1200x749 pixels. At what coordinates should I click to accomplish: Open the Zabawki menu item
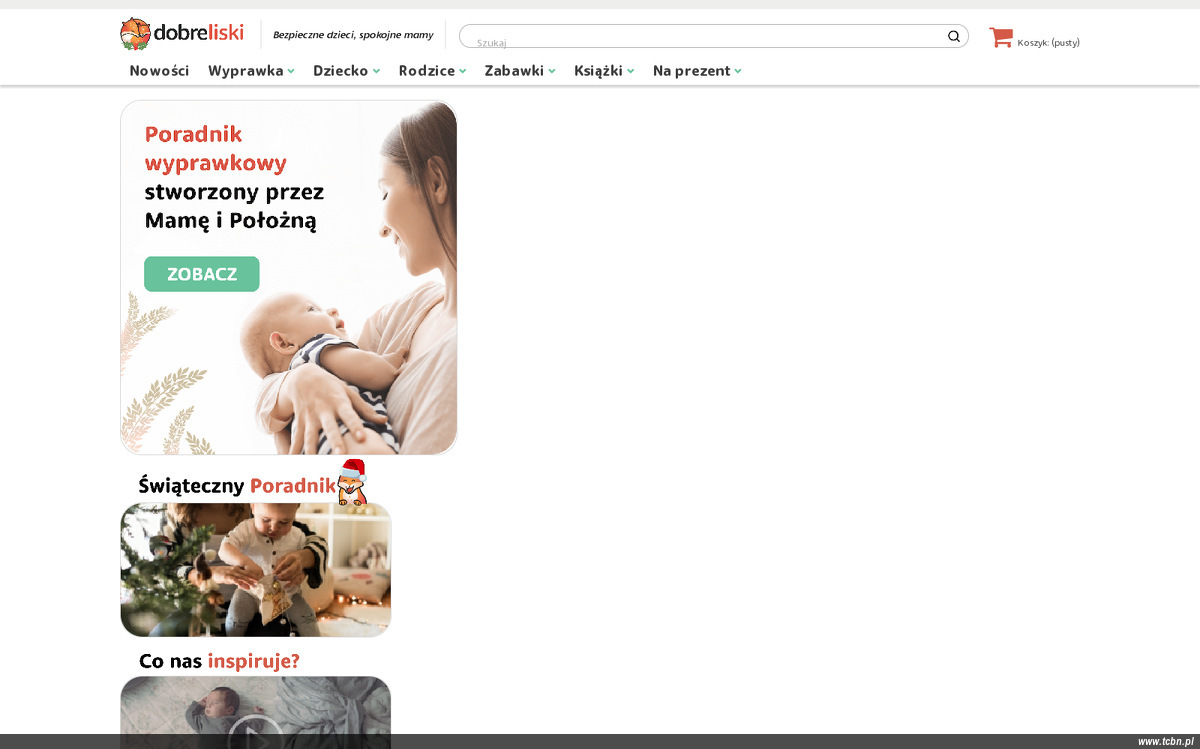[x=514, y=71]
